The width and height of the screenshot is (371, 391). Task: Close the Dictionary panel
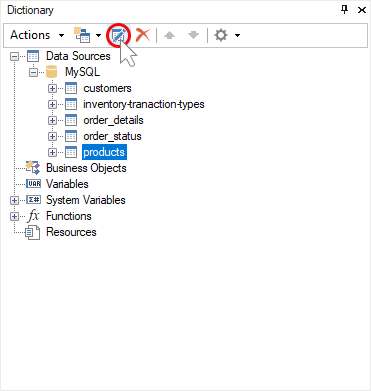pos(362,10)
